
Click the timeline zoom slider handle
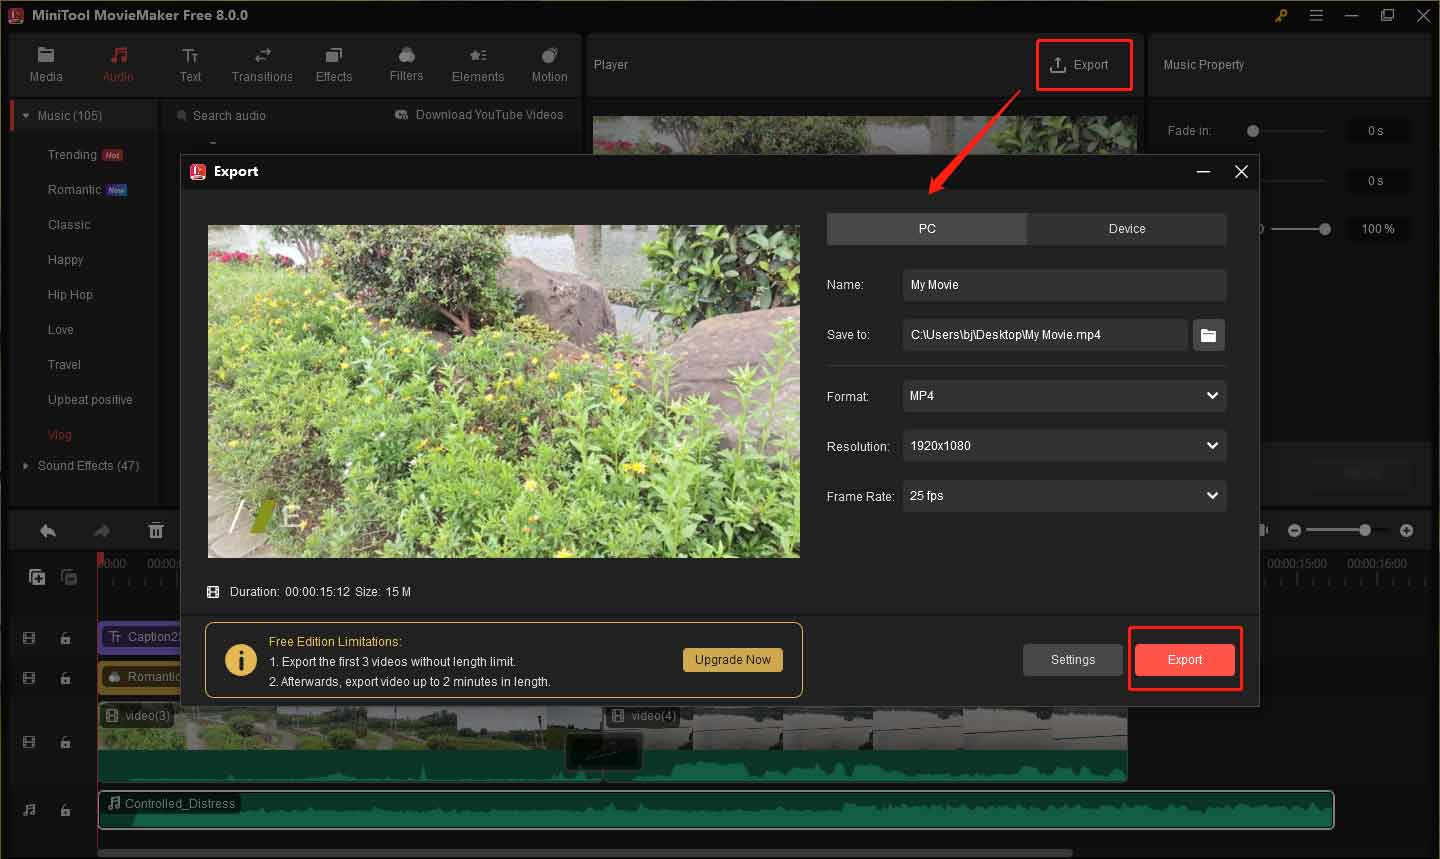coord(1365,530)
